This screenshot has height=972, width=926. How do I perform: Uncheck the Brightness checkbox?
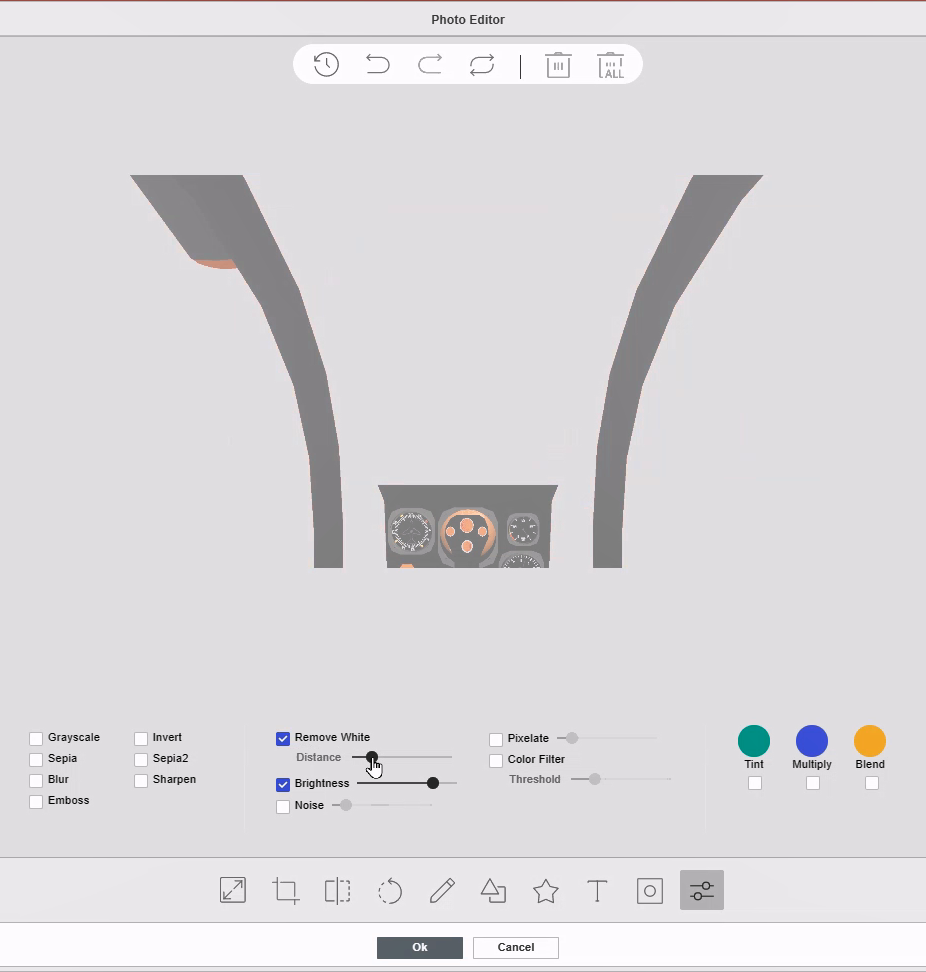coord(283,784)
